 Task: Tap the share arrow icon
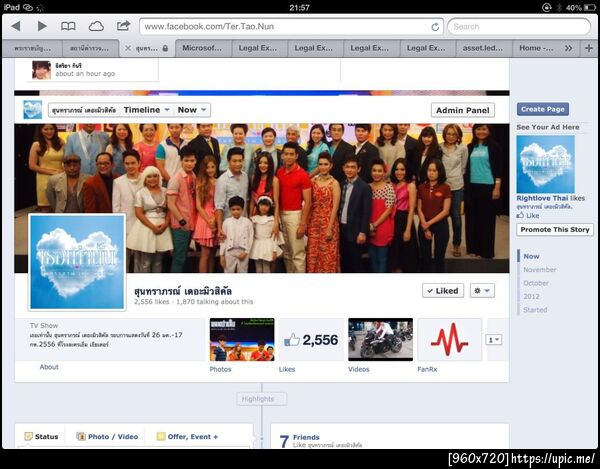click(x=123, y=26)
